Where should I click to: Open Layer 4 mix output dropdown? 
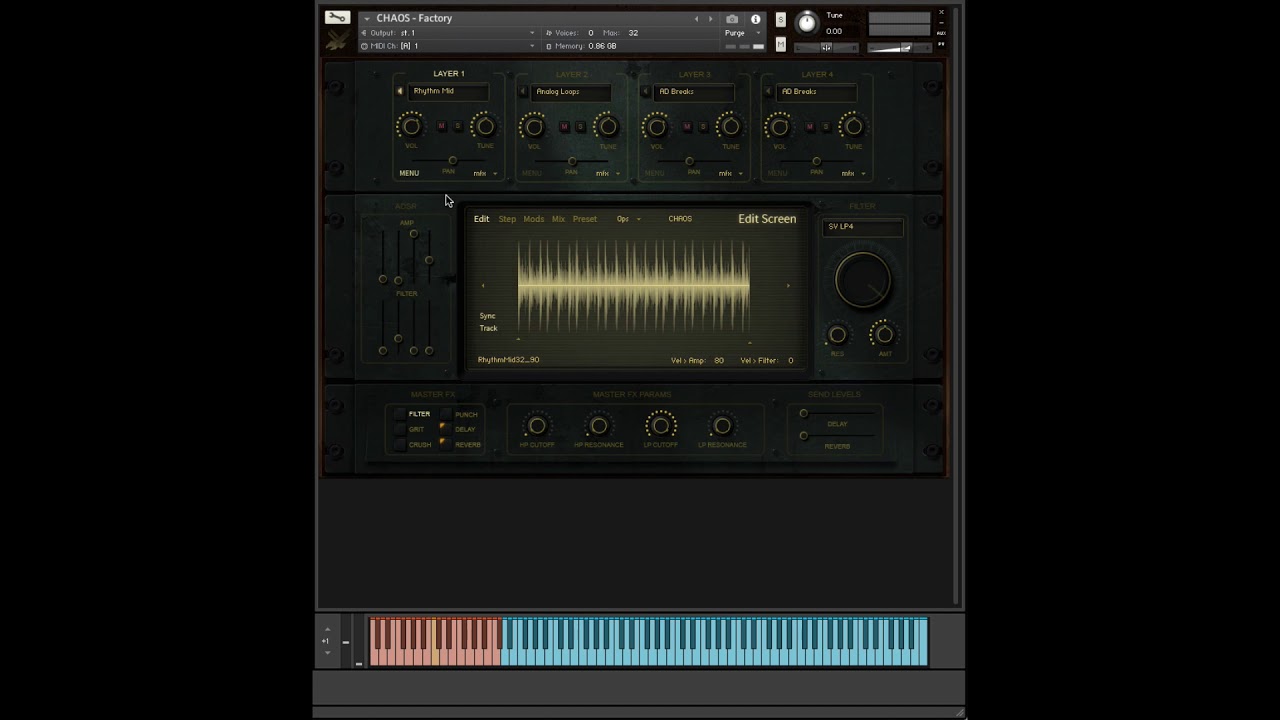click(x=854, y=173)
